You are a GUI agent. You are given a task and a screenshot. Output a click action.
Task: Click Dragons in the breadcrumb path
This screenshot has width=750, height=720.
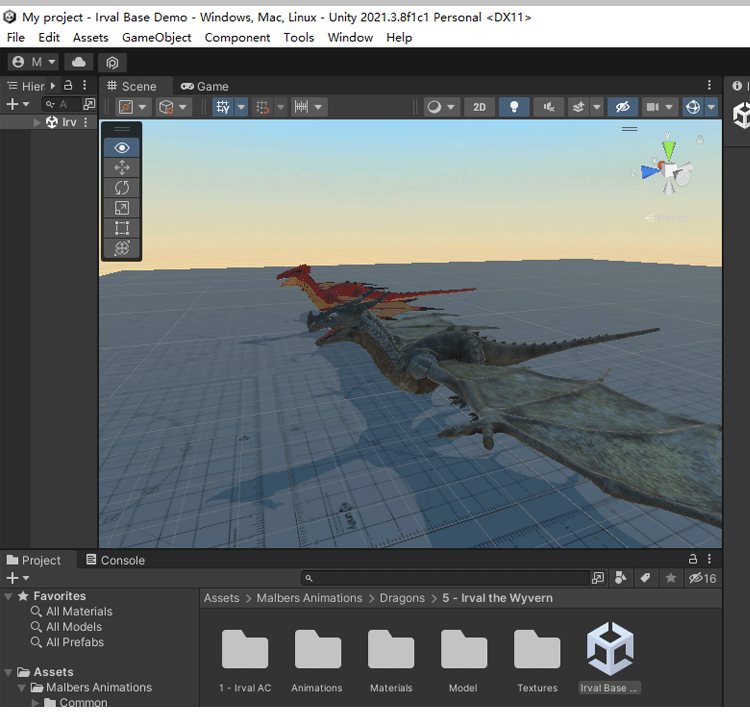click(402, 598)
